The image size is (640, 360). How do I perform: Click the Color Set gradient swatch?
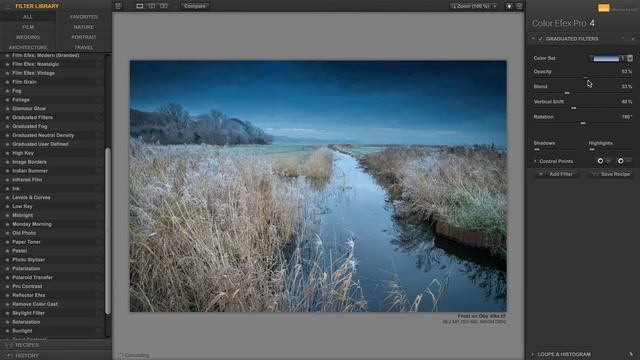(x=606, y=58)
